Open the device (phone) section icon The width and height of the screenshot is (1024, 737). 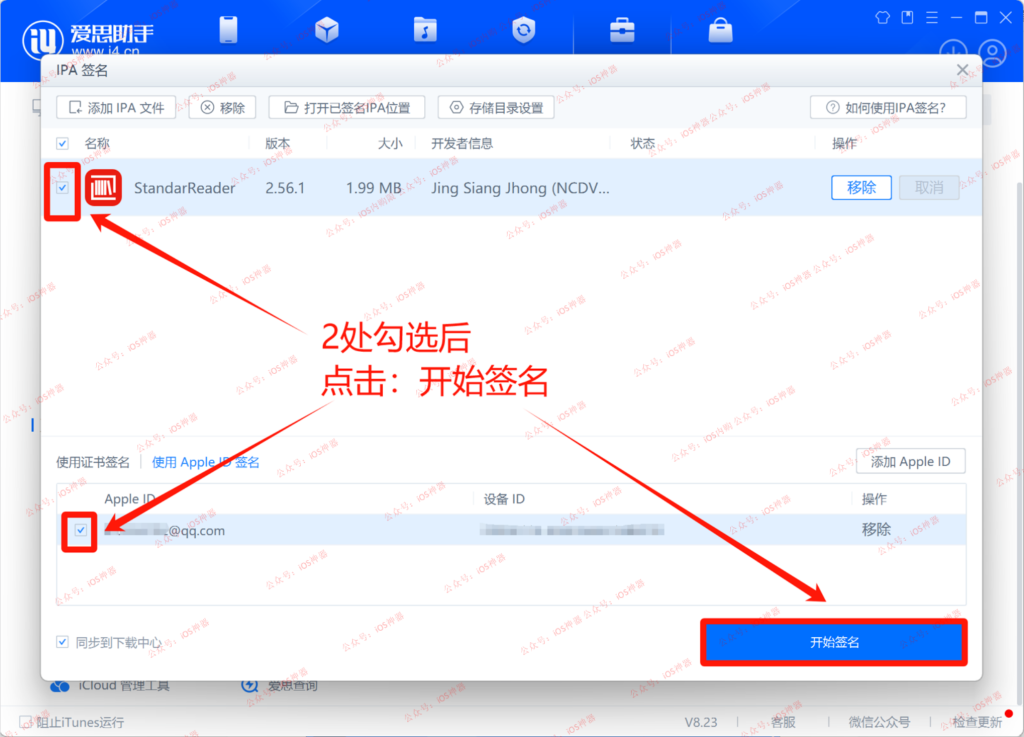(x=229, y=29)
